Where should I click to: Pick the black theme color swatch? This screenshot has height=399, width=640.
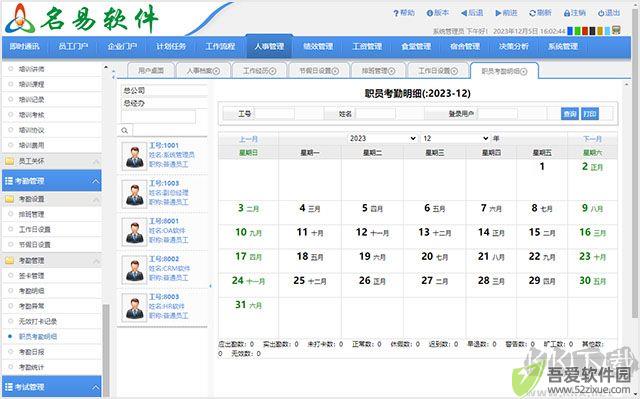592,31
